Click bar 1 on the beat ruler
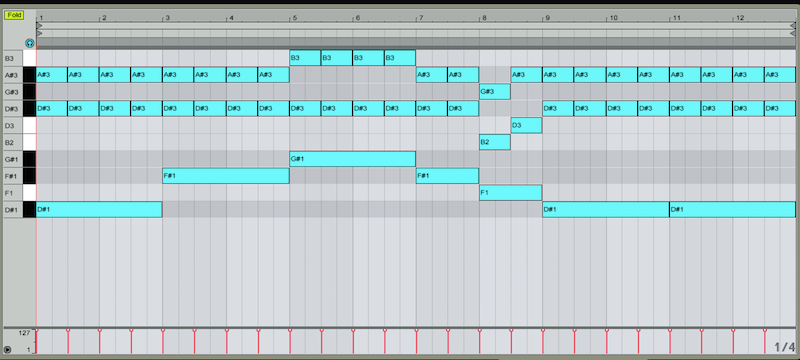Screen dimensions: 800x360 pos(41,18)
